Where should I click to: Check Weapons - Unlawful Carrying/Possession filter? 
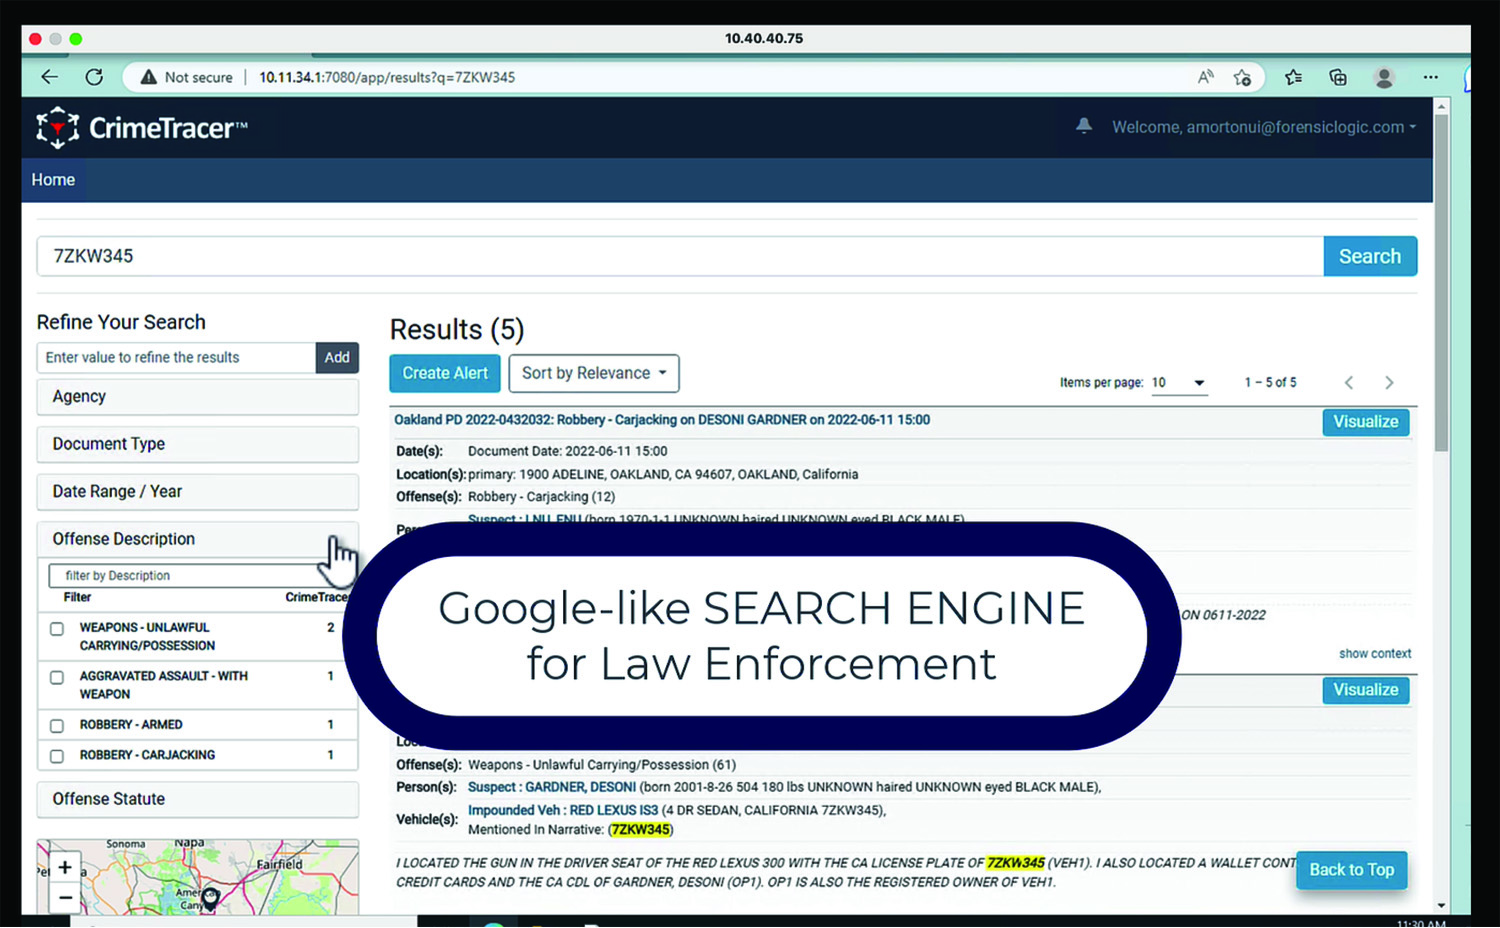57,629
